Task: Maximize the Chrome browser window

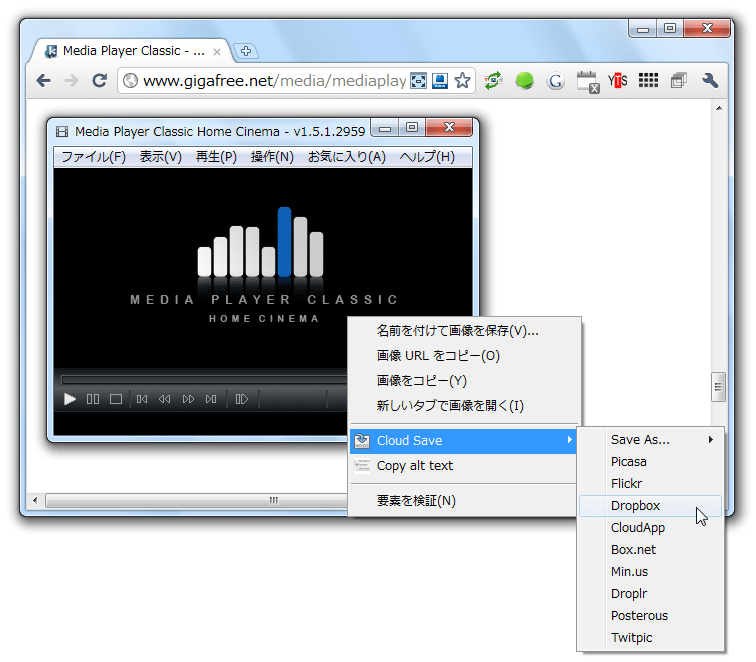Action: 670,28
